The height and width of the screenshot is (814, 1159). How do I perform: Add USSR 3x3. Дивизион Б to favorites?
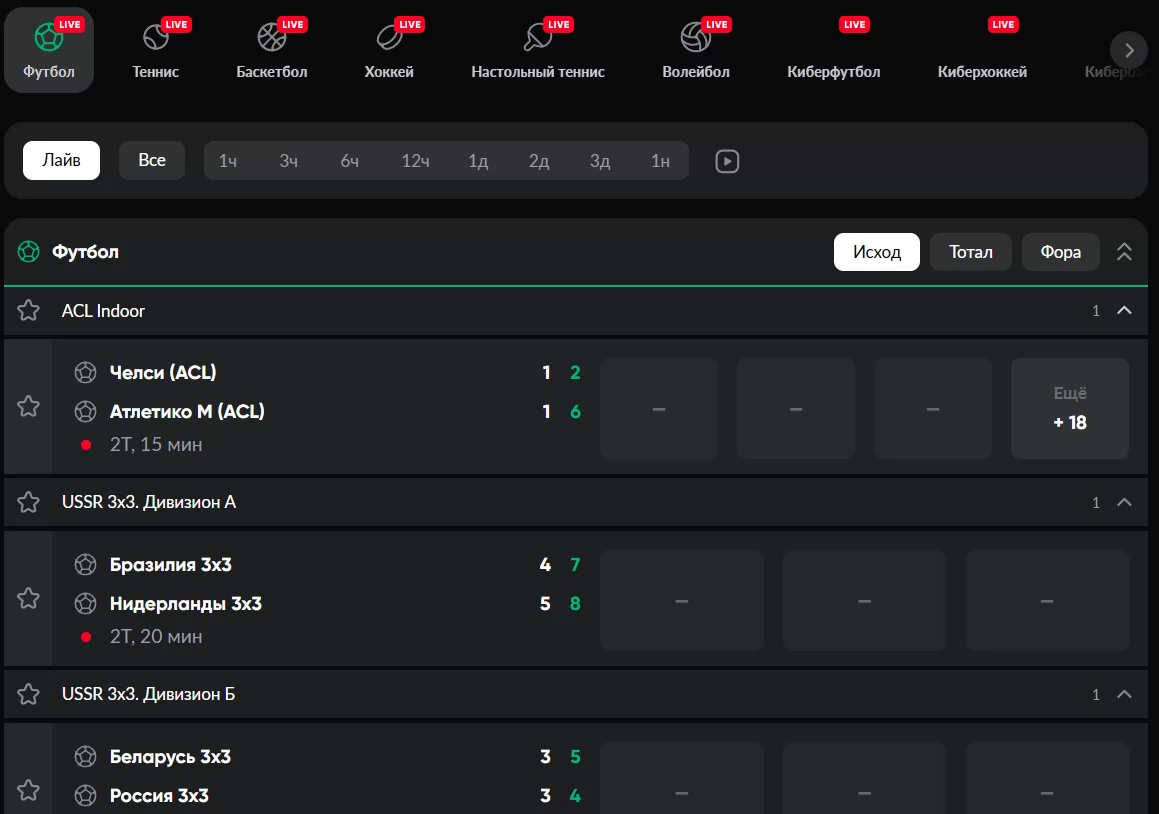pyautogui.click(x=28, y=694)
